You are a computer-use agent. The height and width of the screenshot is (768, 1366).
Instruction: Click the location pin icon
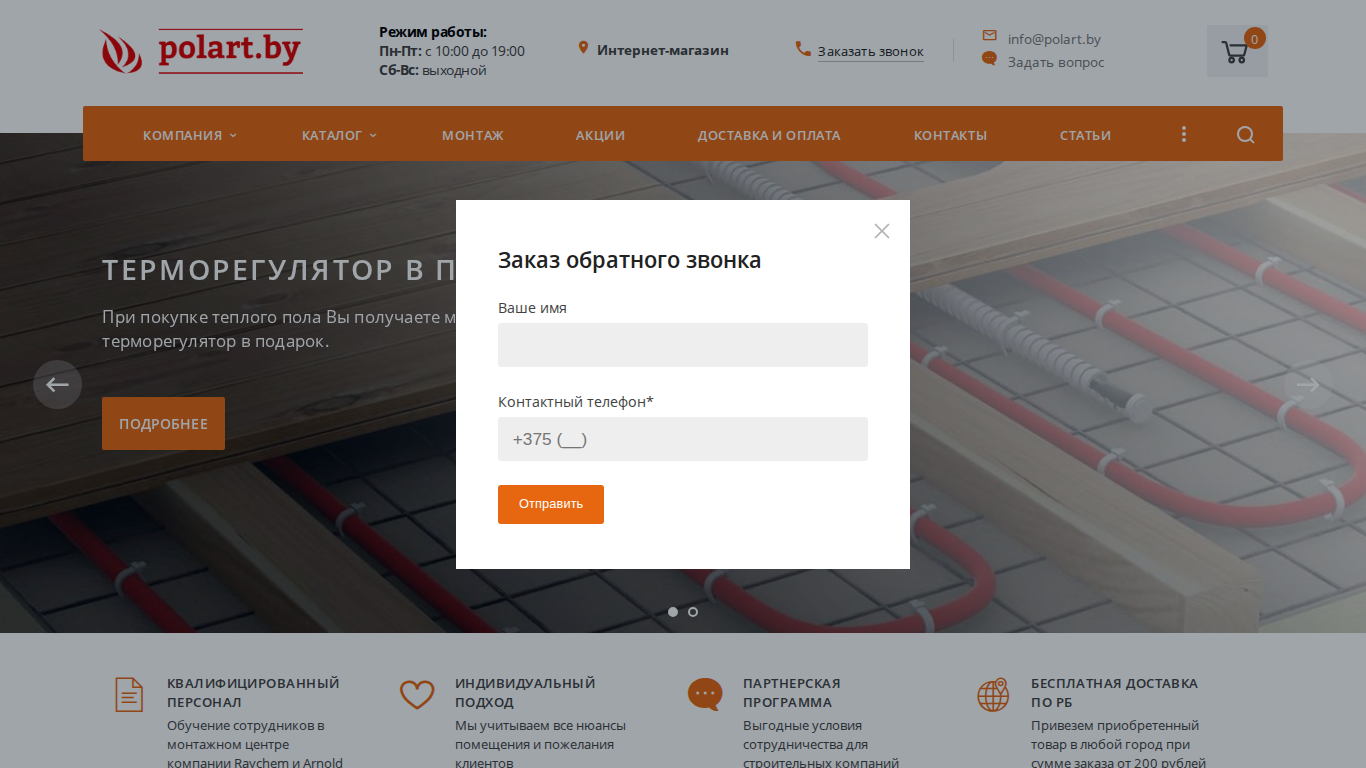[x=583, y=48]
